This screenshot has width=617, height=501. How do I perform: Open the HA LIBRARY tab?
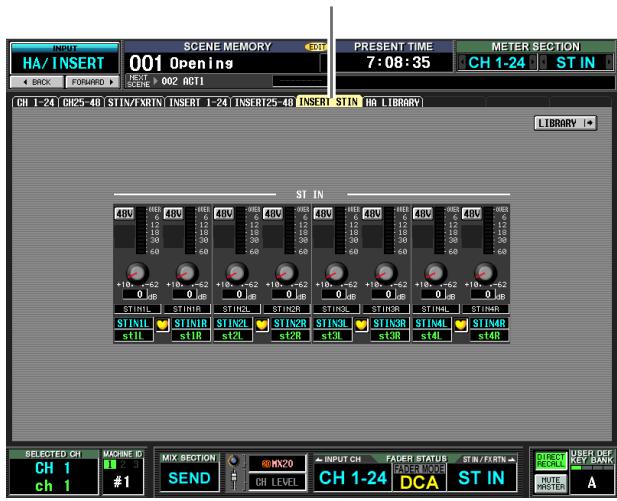(392, 102)
